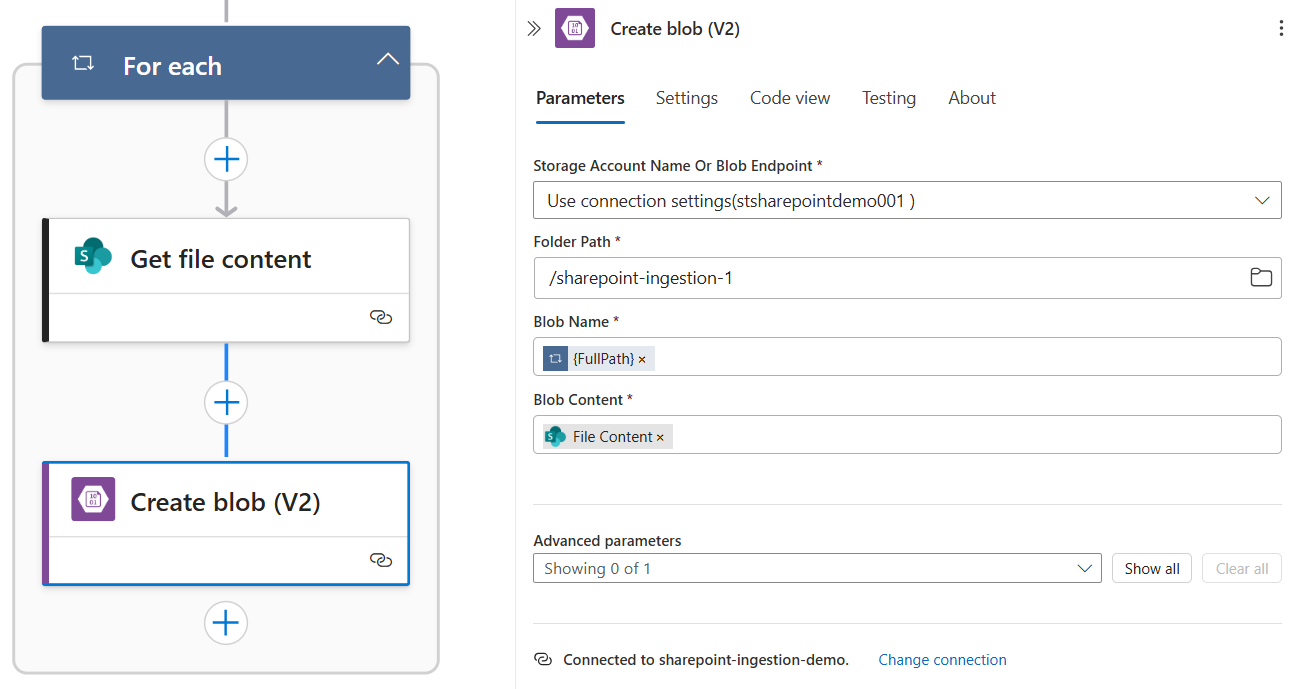Click Change connection link
This screenshot has width=1293, height=689.
(941, 659)
